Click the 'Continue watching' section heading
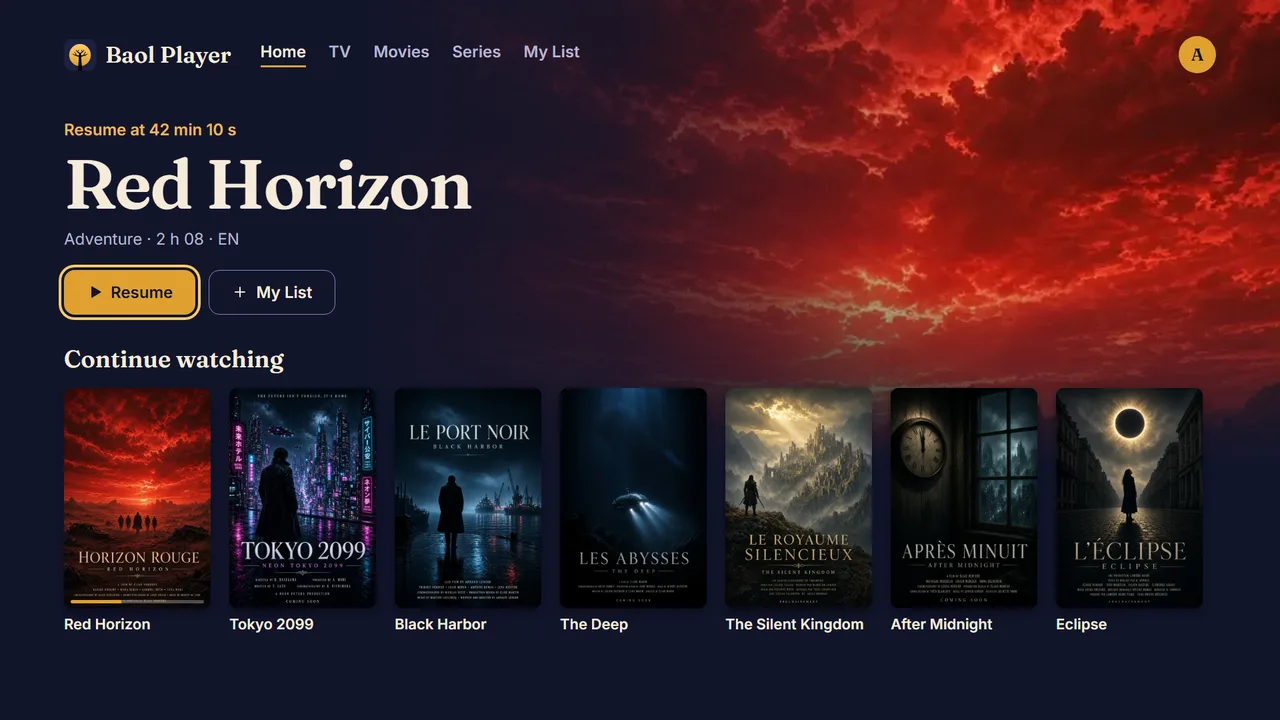1280x720 pixels. coord(174,359)
